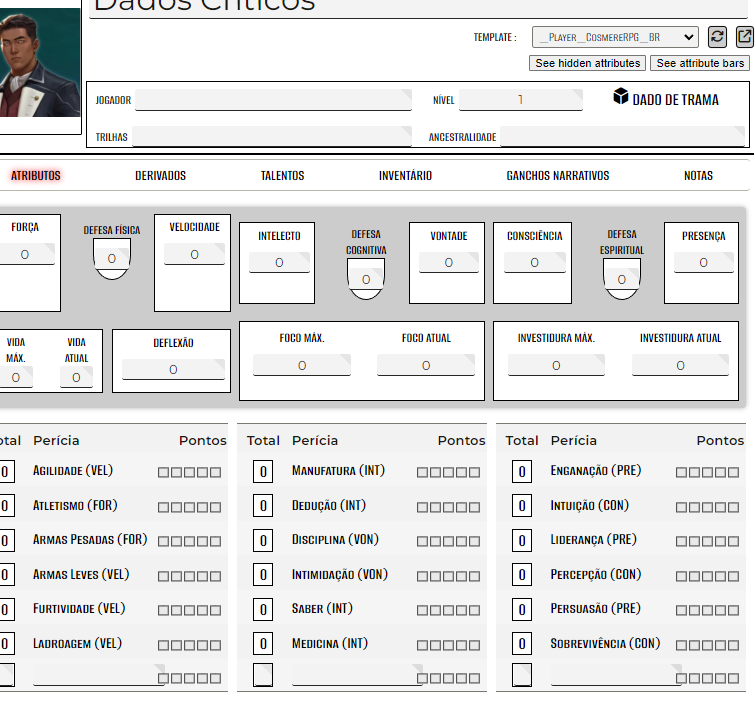Roll the Intimidação (VON) skill

pyautogui.click(x=340, y=574)
